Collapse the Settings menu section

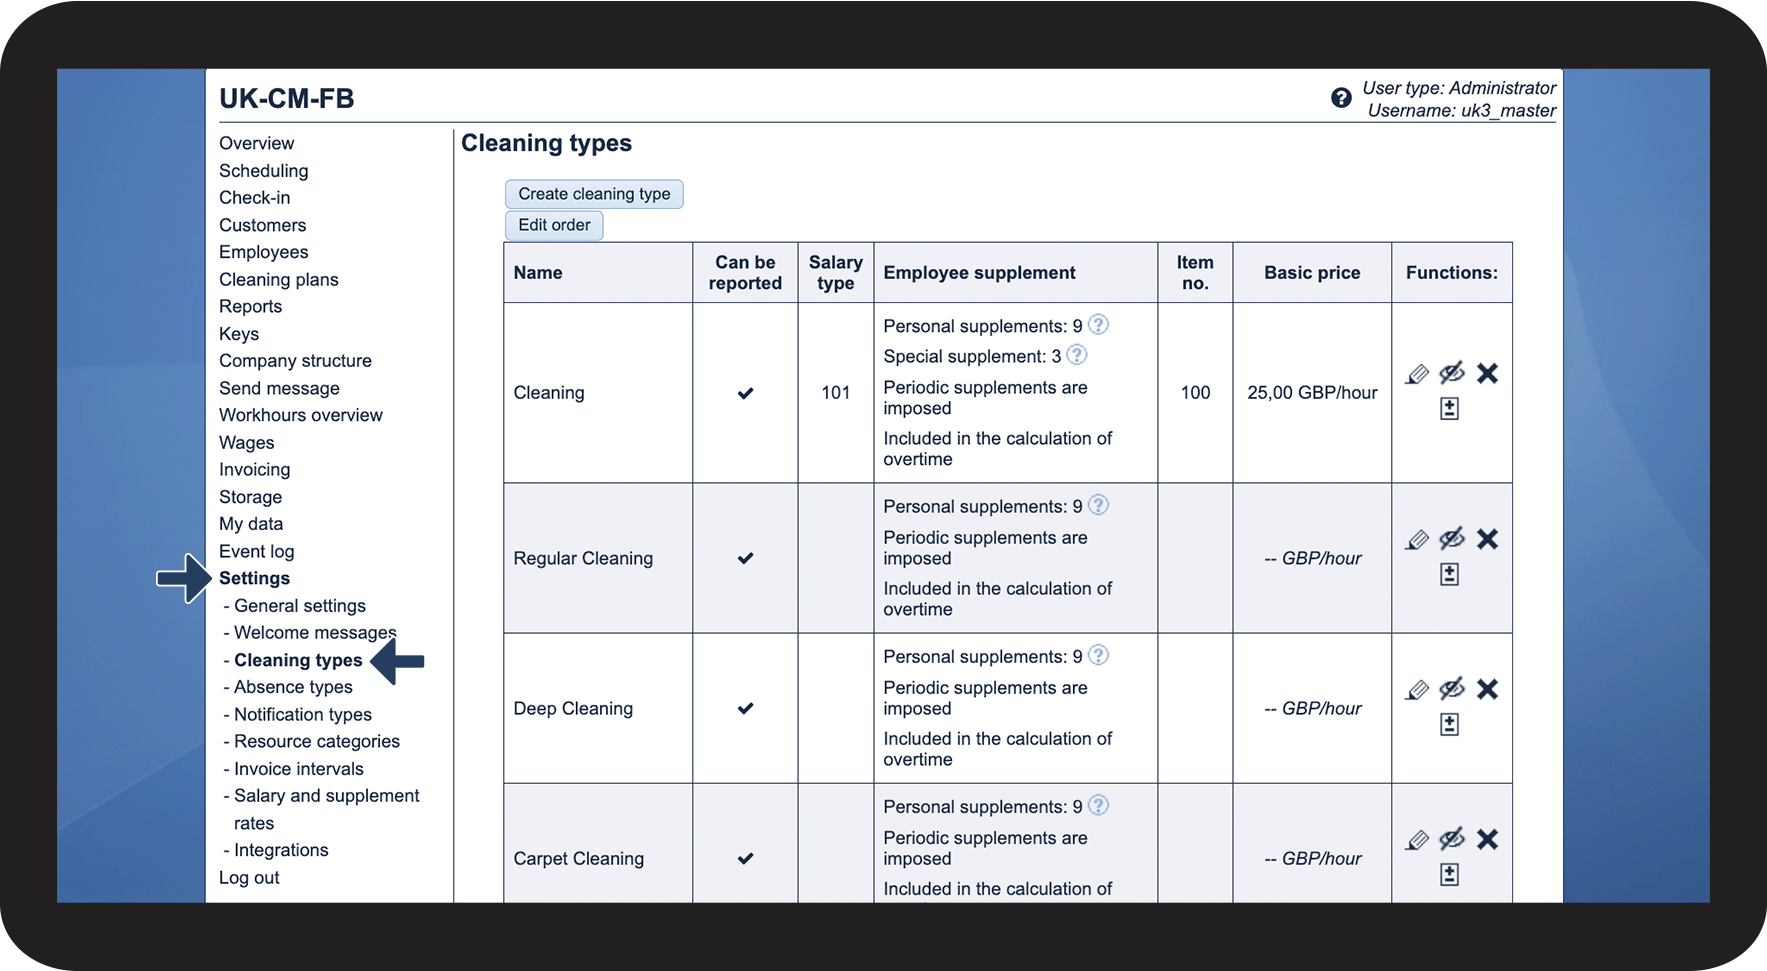(254, 578)
